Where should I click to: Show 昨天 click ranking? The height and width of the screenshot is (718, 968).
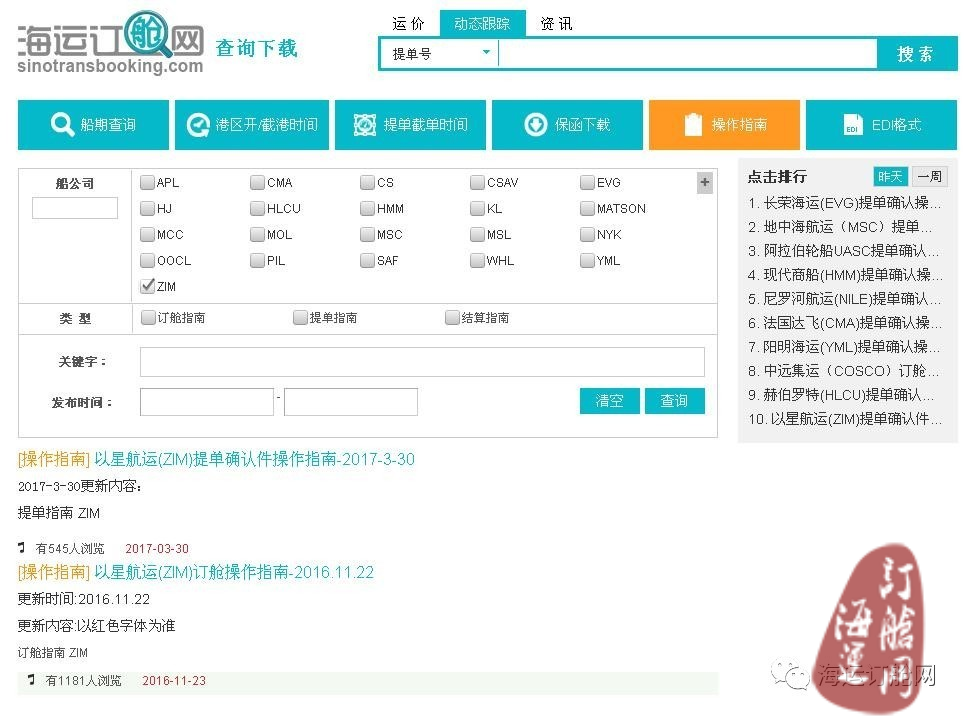coord(890,177)
